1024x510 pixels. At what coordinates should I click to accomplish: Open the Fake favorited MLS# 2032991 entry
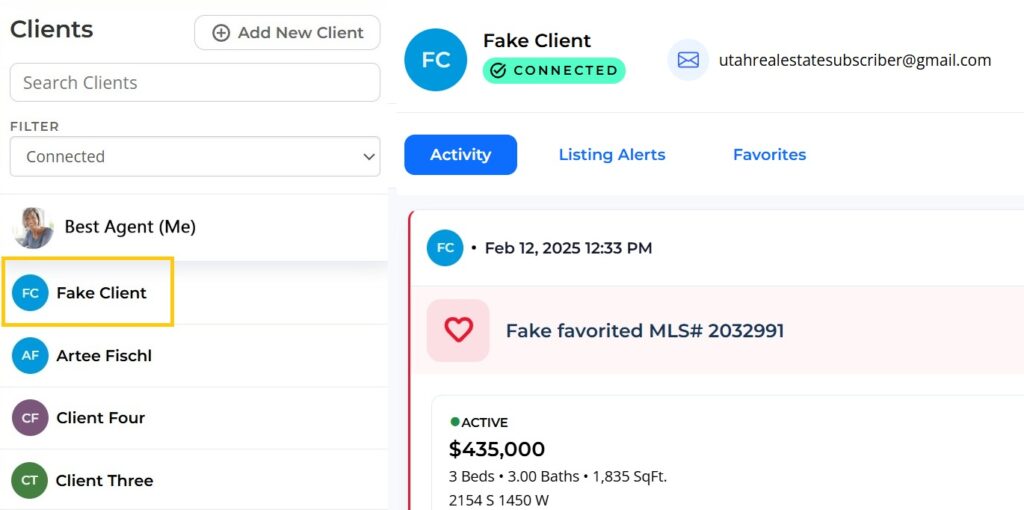click(x=645, y=331)
